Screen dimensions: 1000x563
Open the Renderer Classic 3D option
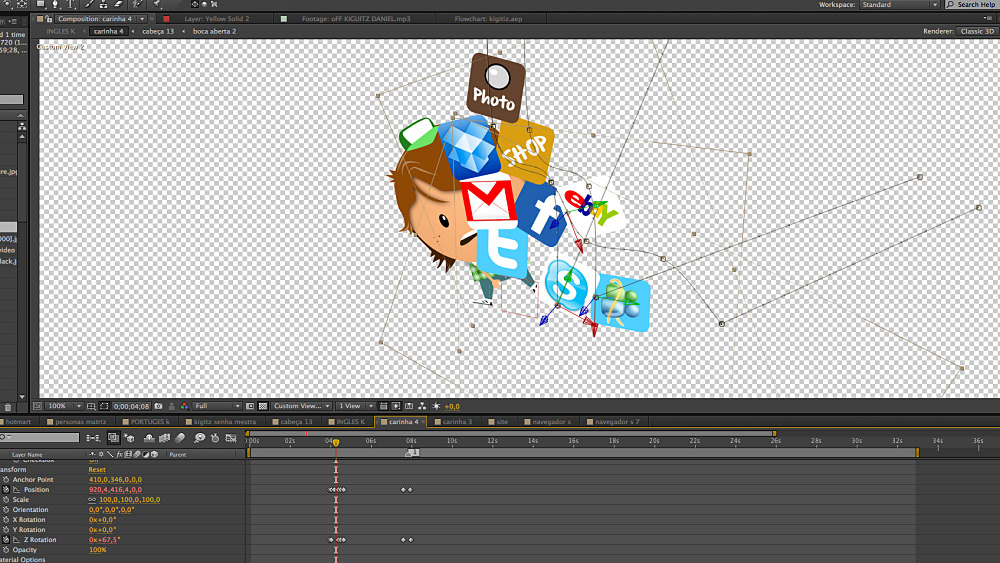pos(976,31)
